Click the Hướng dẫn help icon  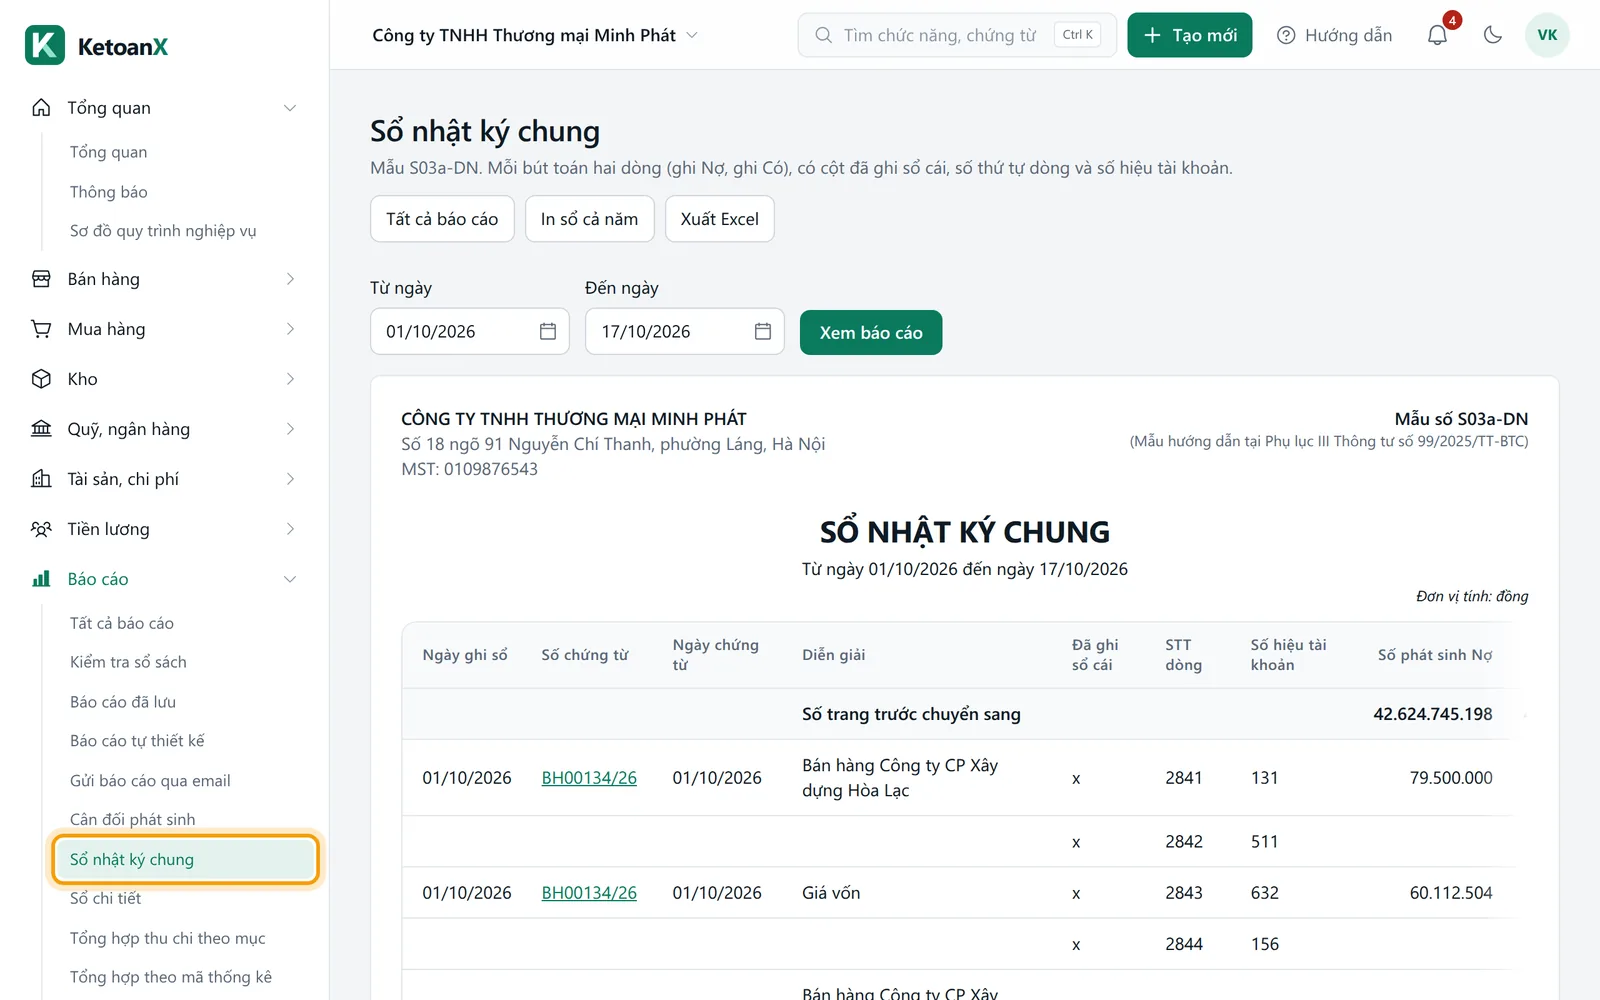pos(1286,35)
